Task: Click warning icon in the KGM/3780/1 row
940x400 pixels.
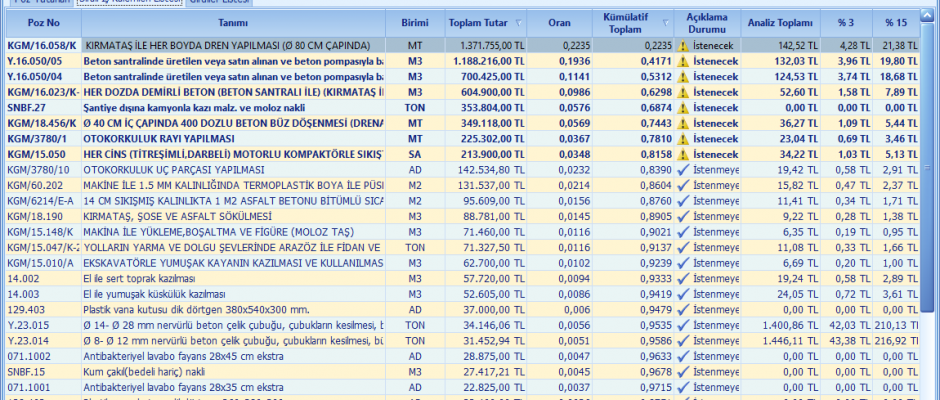Action: point(683,138)
